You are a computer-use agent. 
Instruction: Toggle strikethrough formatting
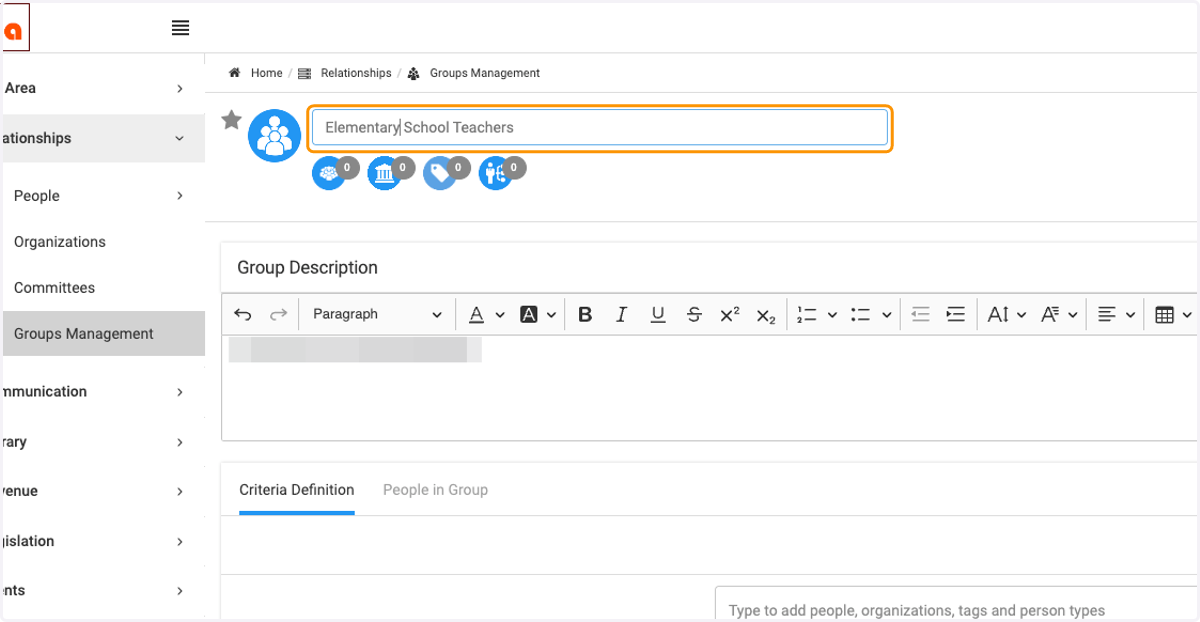pyautogui.click(x=694, y=314)
